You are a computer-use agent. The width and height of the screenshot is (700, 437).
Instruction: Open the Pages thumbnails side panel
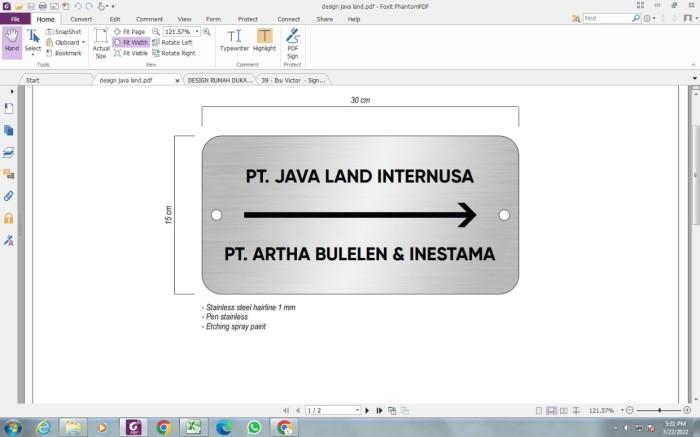[8, 130]
